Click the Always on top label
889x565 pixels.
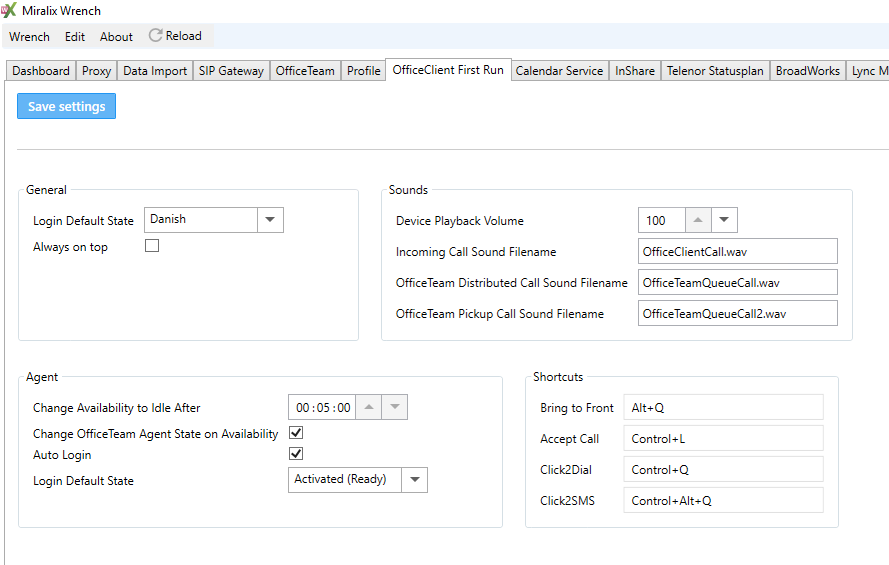click(70, 247)
